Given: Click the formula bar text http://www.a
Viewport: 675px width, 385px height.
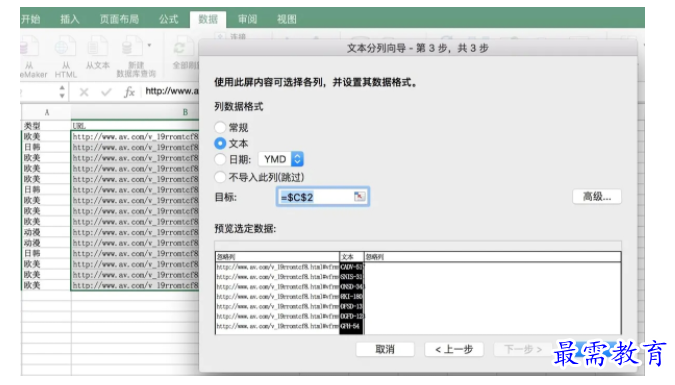Looking at the screenshot, I should tap(172, 91).
